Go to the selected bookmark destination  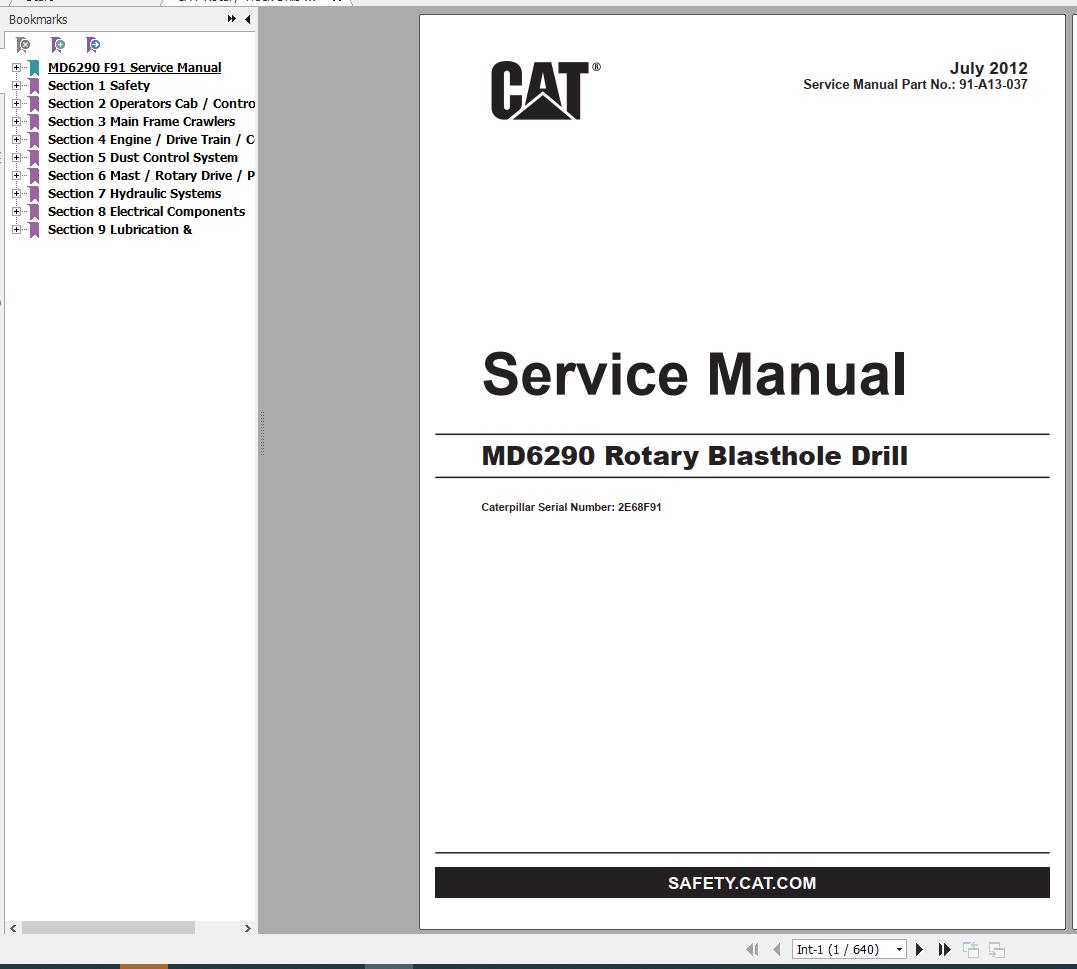pos(92,45)
